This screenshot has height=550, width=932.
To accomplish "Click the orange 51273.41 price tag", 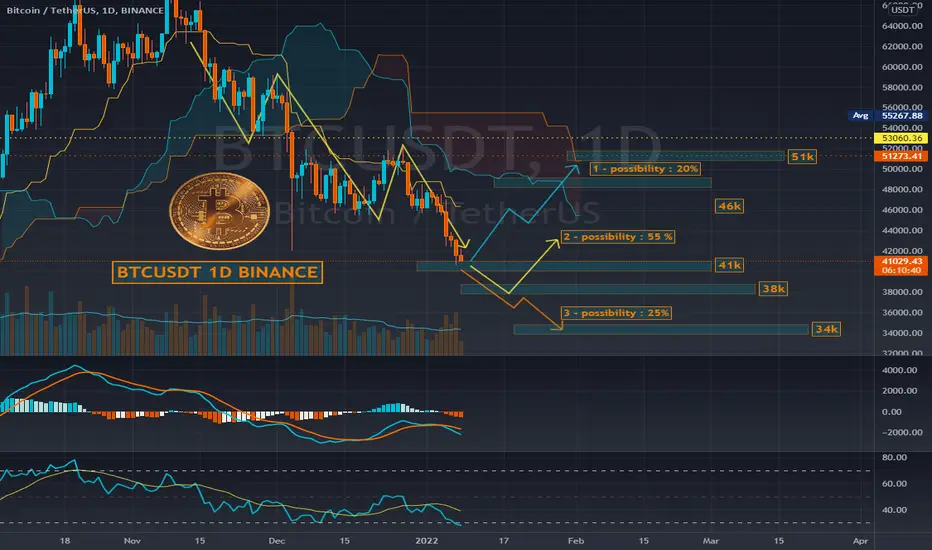I will click(x=901, y=156).
